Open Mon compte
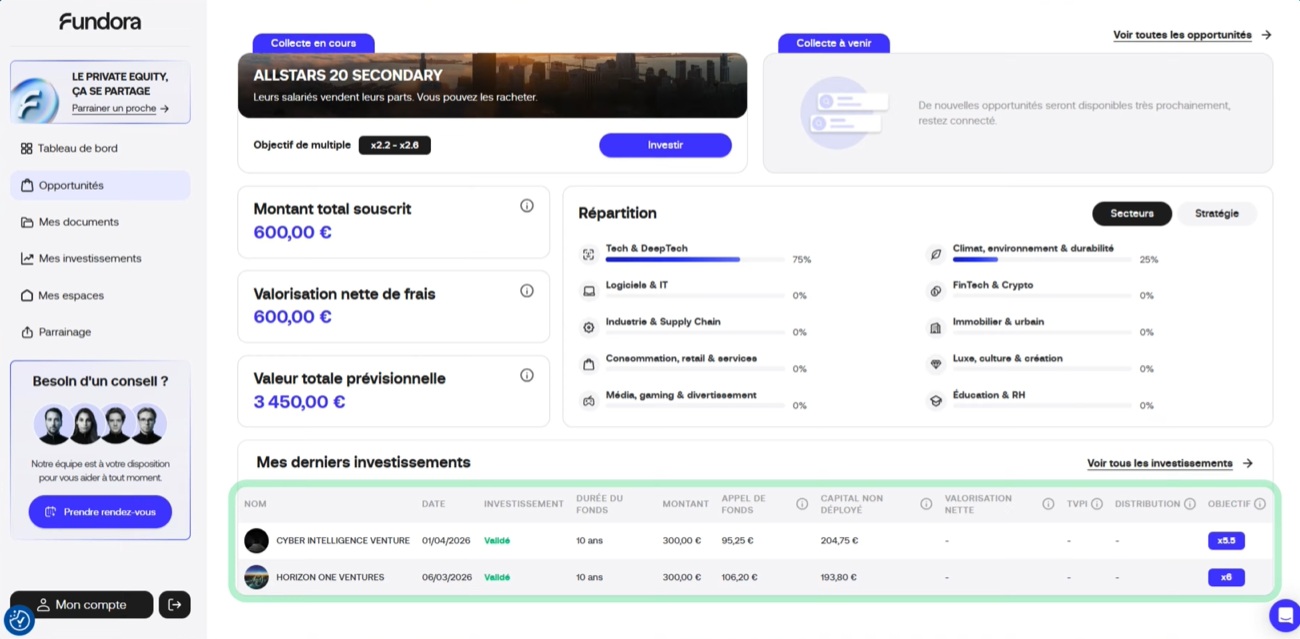The image size is (1300, 639). 82,604
